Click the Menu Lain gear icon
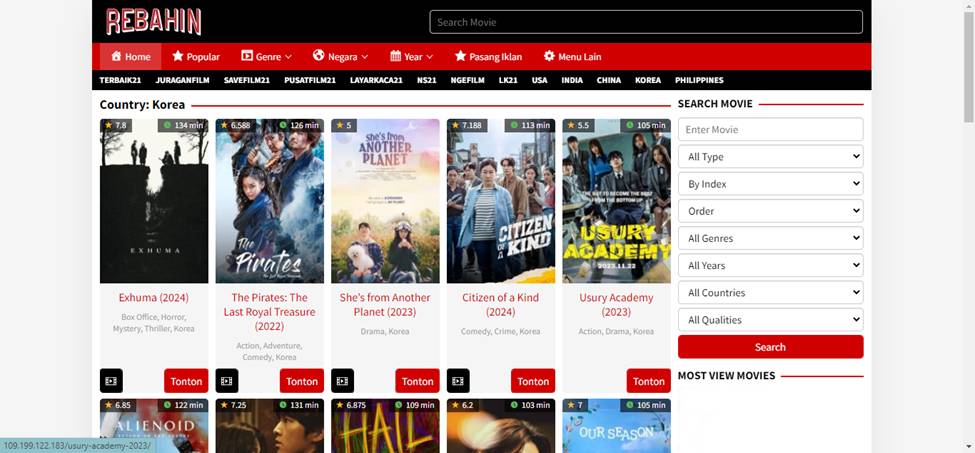The image size is (975, 453). coord(549,56)
